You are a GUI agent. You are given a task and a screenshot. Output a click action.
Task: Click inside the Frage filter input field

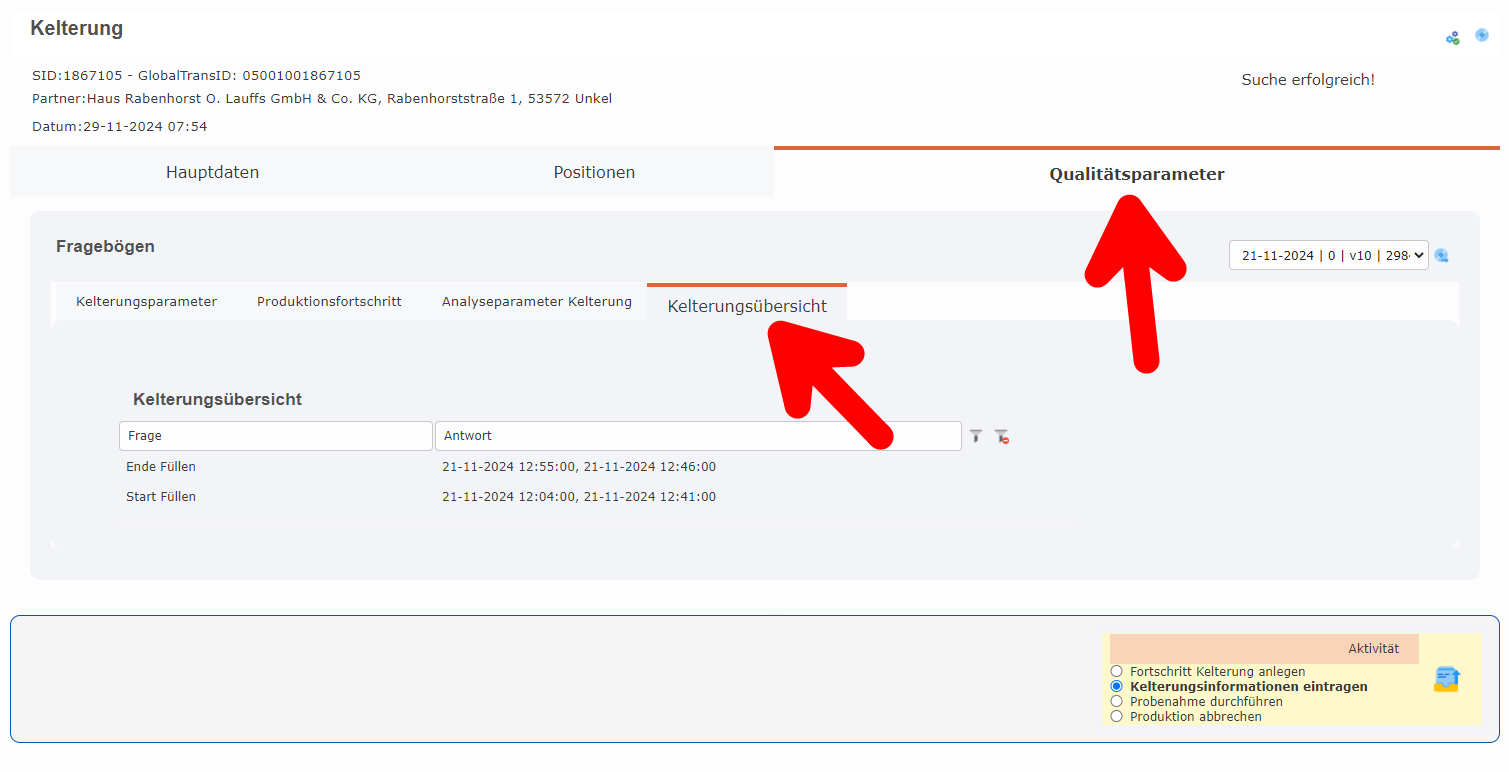click(x=276, y=435)
